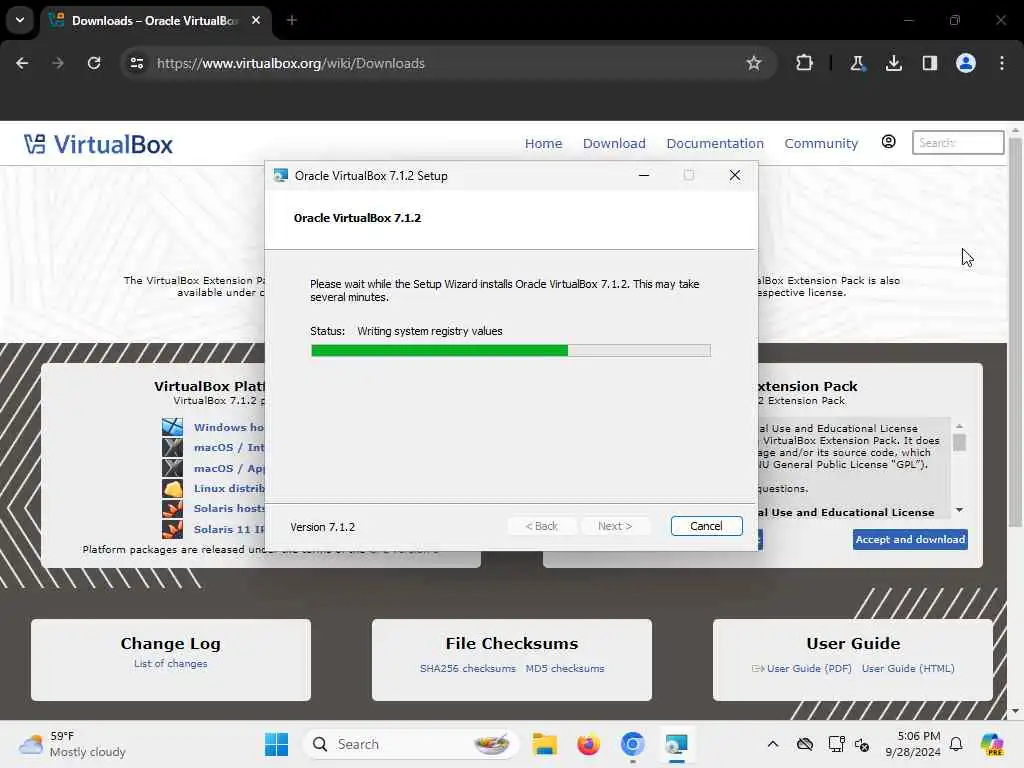Switch to the VirtualBox installer taskbar icon
The height and width of the screenshot is (768, 1024).
pos(676,744)
